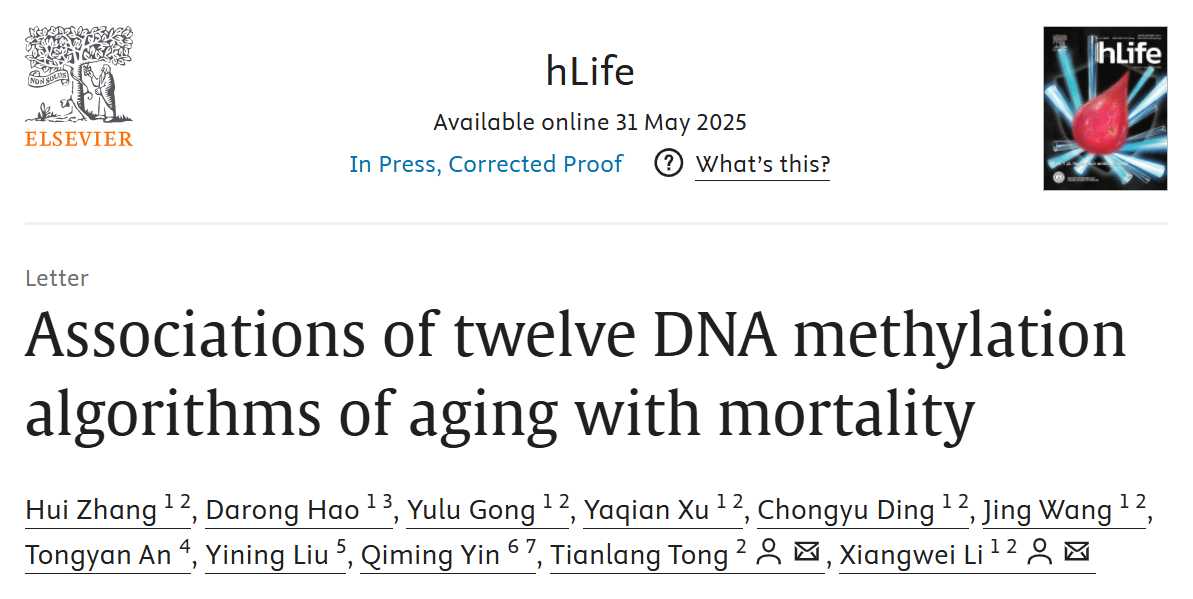Image resolution: width=1193 pixels, height=599 pixels.
Task: Click the ELSEVIER orange wordmark text
Action: click(79, 139)
